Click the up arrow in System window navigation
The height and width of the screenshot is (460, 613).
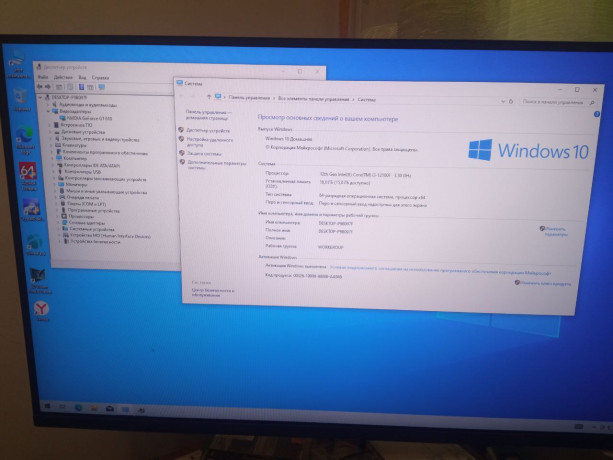click(x=209, y=97)
